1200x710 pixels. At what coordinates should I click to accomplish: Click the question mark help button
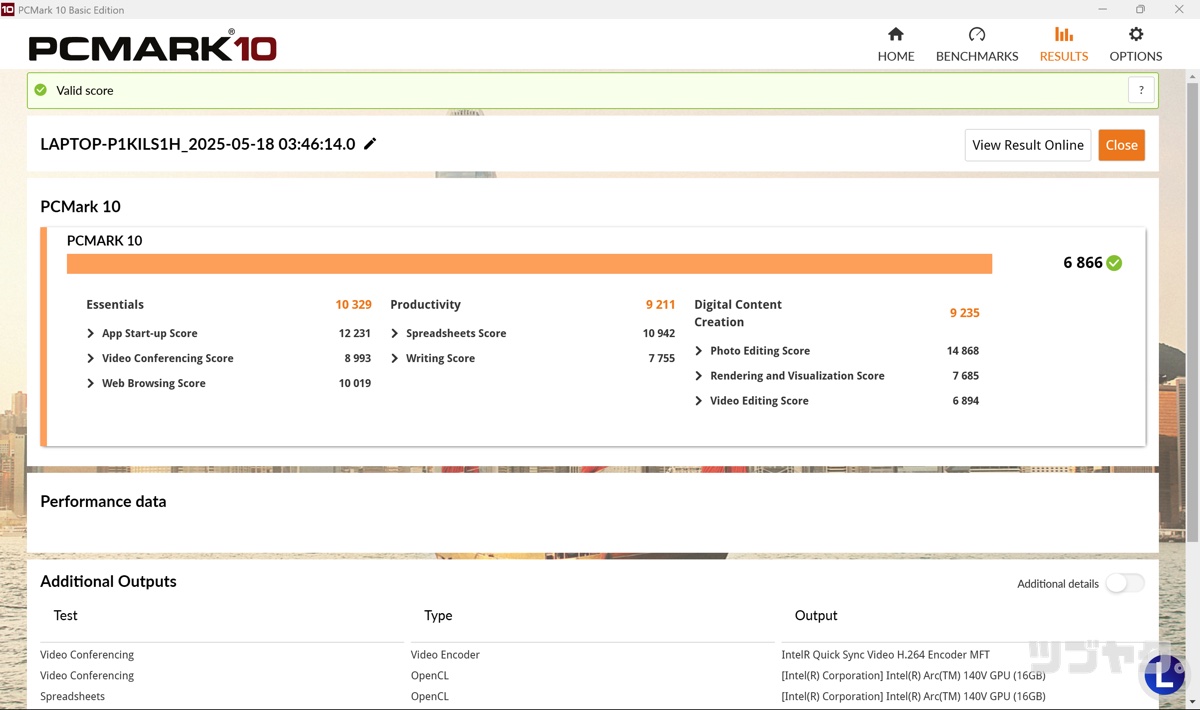(1141, 90)
